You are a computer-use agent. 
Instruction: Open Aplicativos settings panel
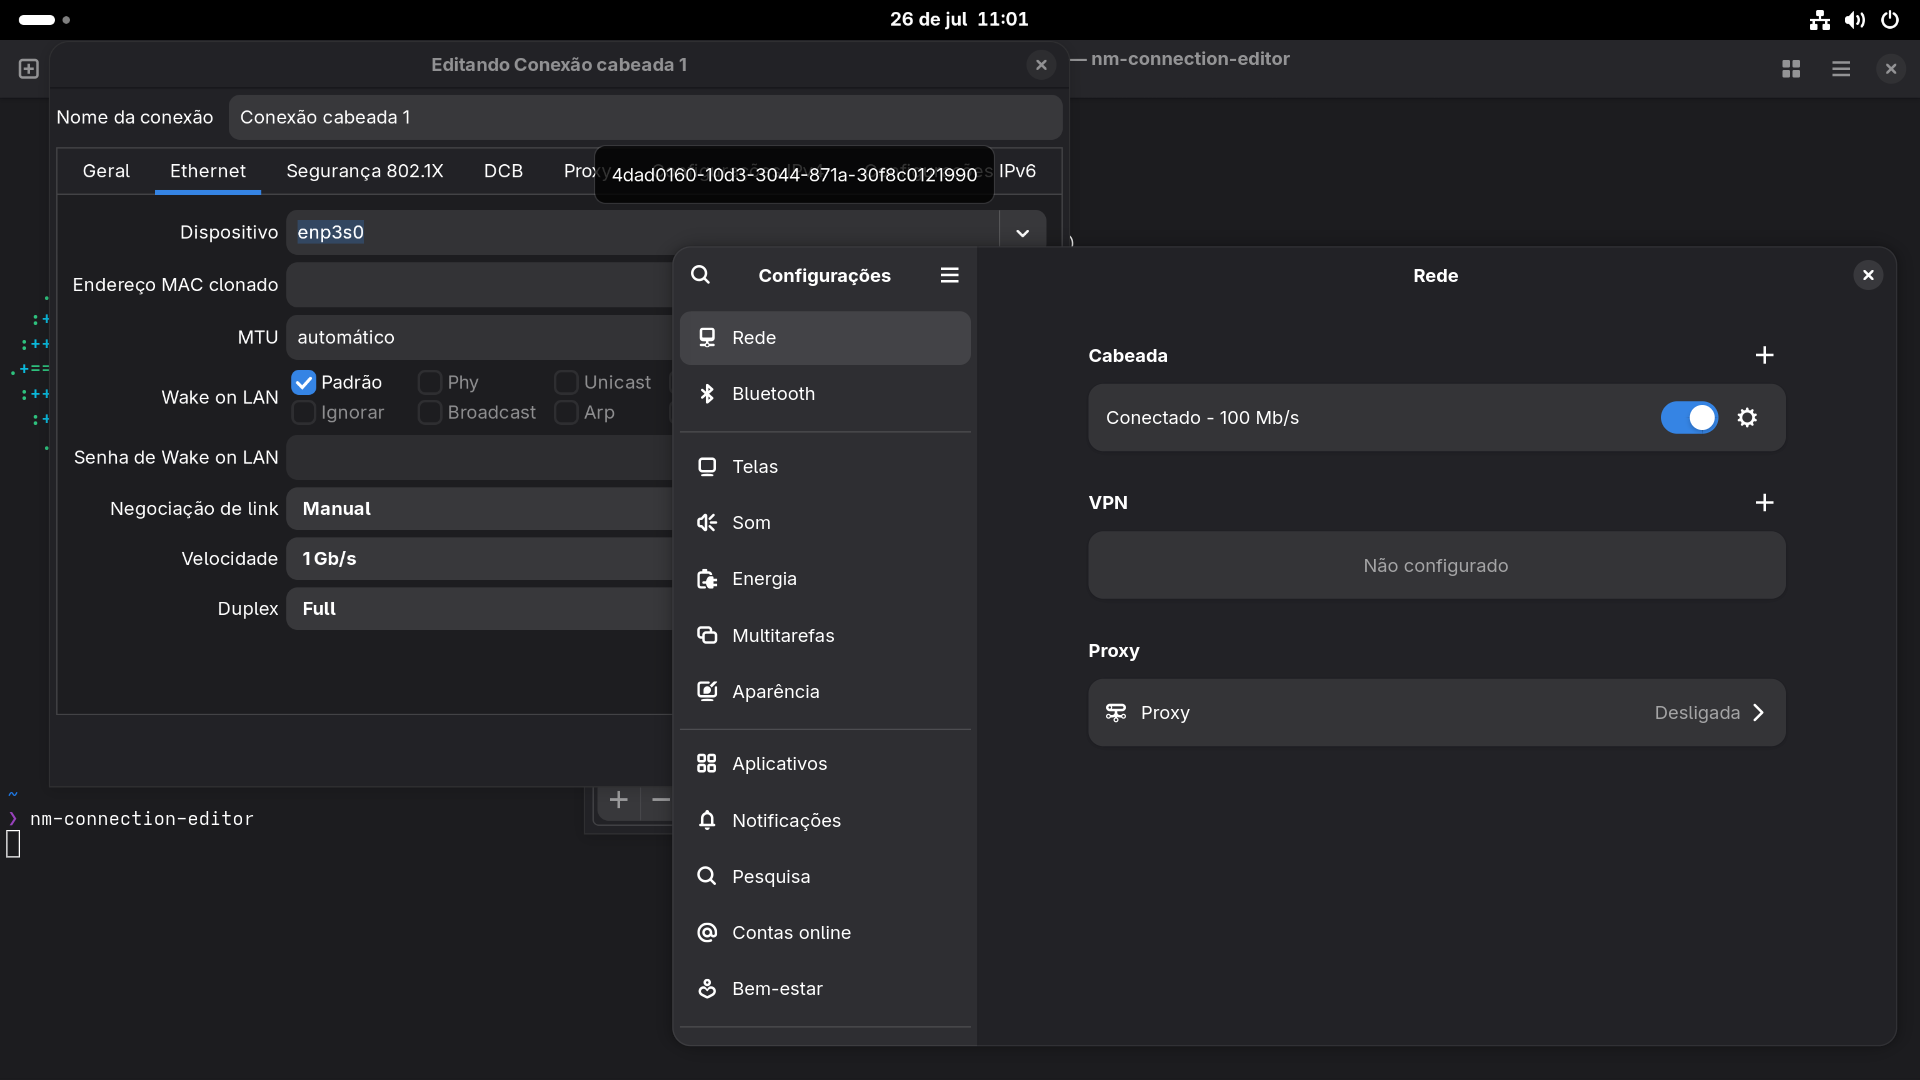825,764
